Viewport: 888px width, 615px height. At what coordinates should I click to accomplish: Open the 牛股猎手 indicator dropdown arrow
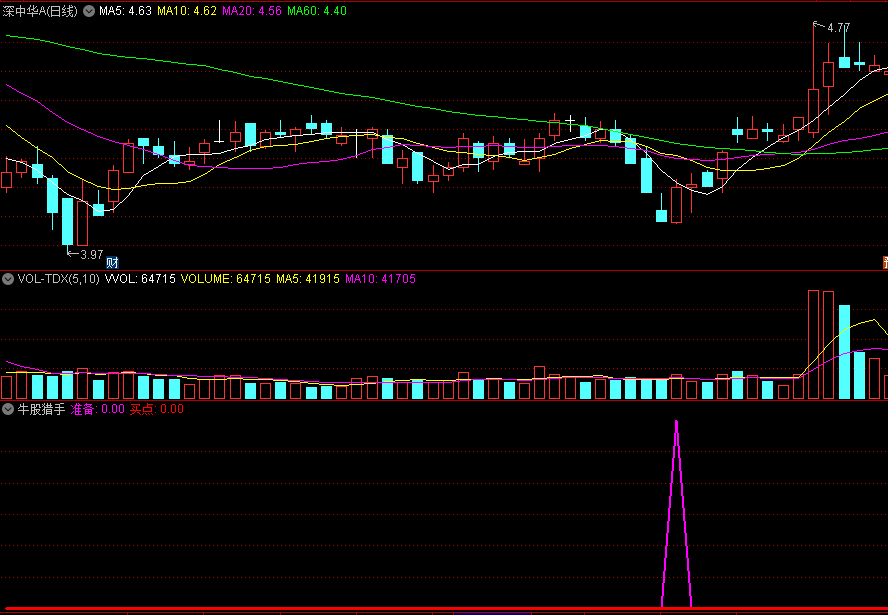click(8, 409)
